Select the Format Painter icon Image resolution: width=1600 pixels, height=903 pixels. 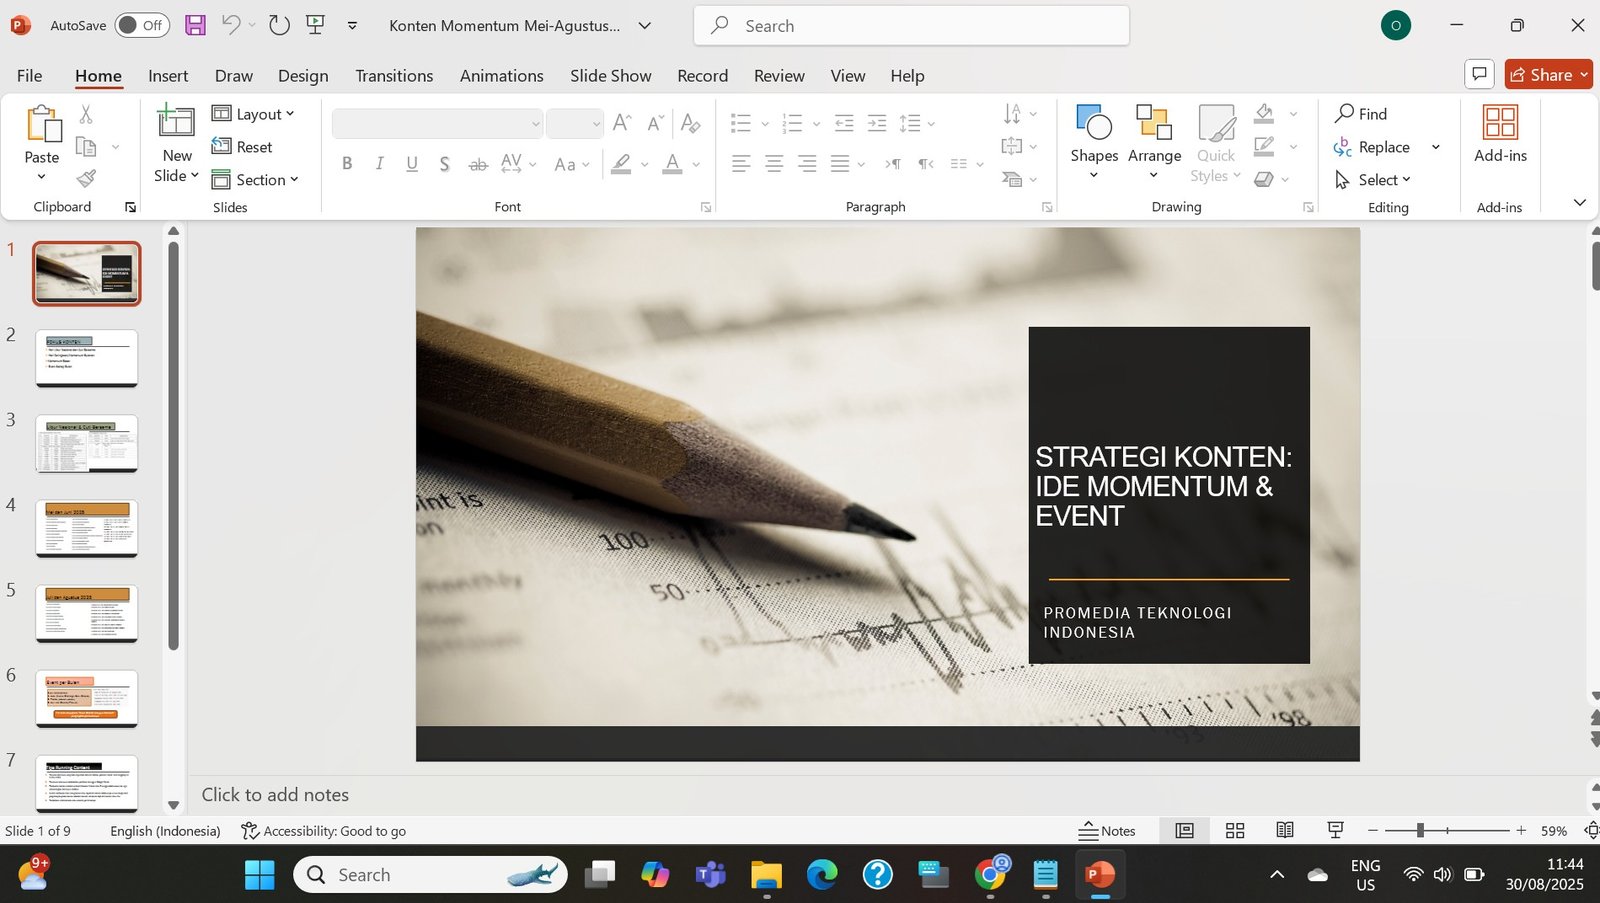click(x=86, y=178)
